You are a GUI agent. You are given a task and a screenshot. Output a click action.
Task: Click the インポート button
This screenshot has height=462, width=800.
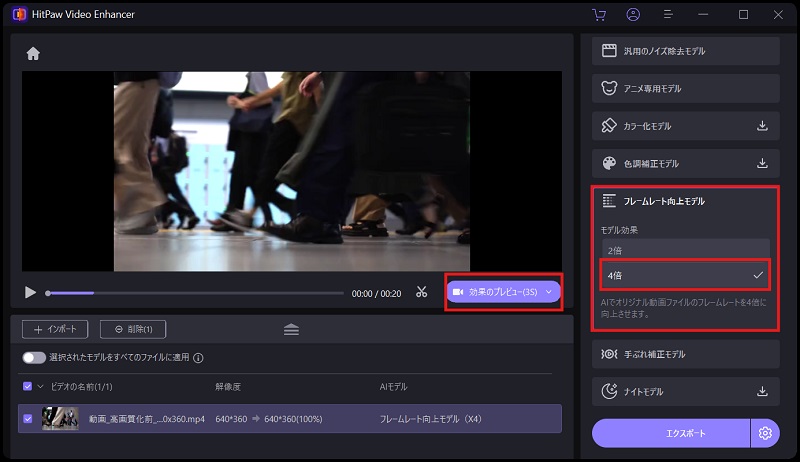[x=55, y=329]
